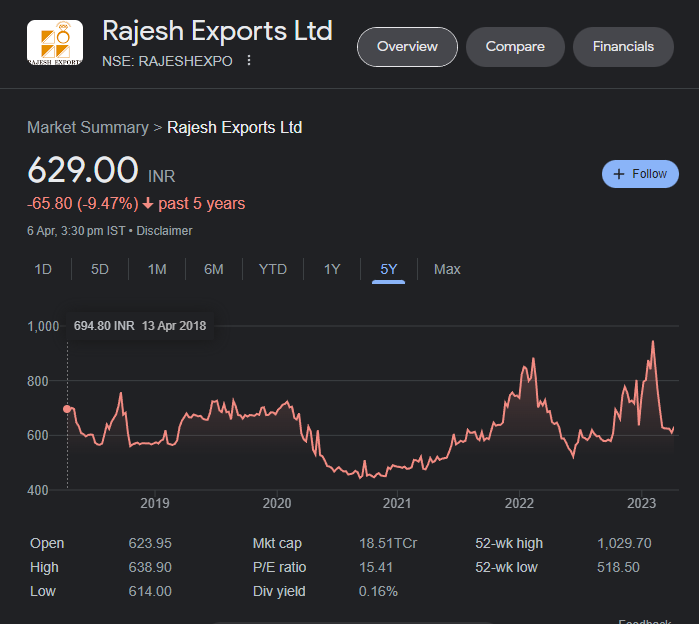The image size is (699, 624).
Task: Select the 1M time range
Action: coord(157,269)
